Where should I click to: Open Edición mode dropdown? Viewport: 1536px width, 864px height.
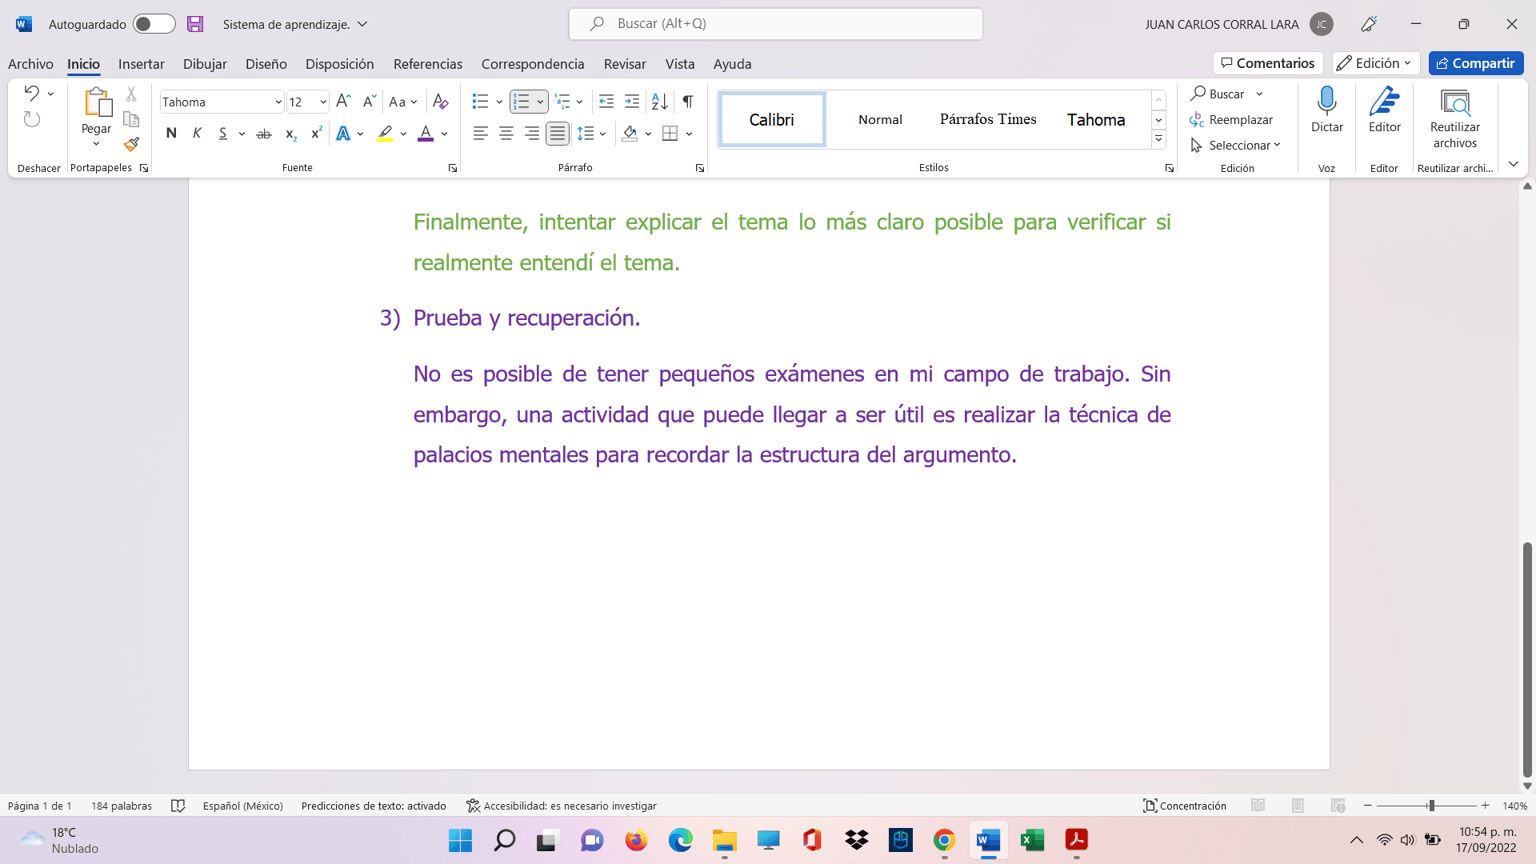(x=1375, y=63)
